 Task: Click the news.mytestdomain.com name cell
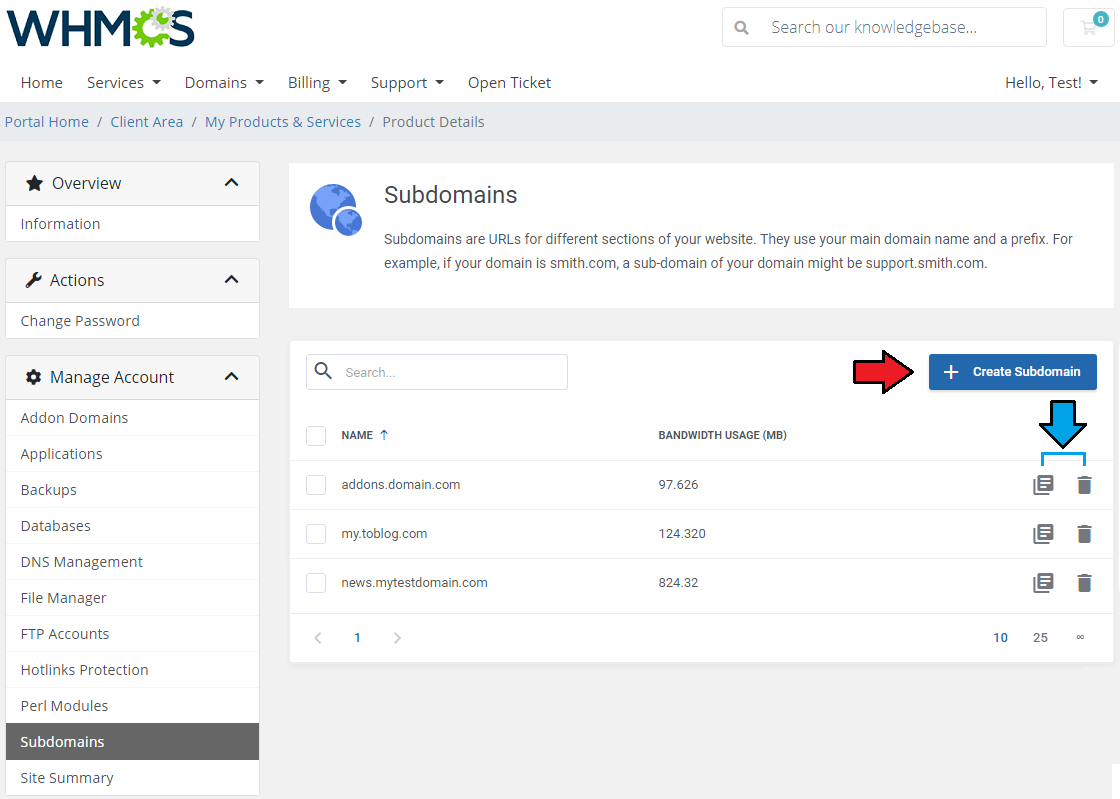[x=414, y=583]
